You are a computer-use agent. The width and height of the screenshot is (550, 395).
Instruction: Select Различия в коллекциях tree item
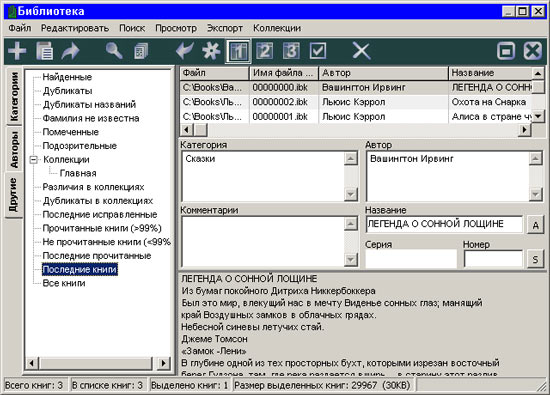click(x=93, y=187)
